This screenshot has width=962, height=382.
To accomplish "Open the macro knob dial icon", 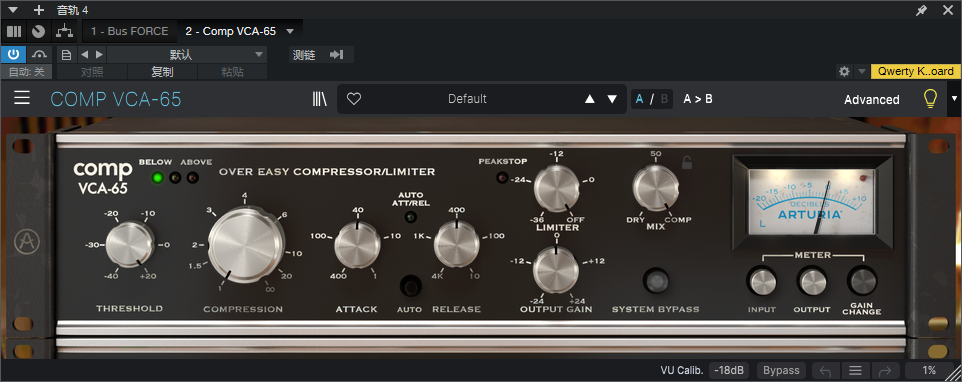I will [x=38, y=31].
